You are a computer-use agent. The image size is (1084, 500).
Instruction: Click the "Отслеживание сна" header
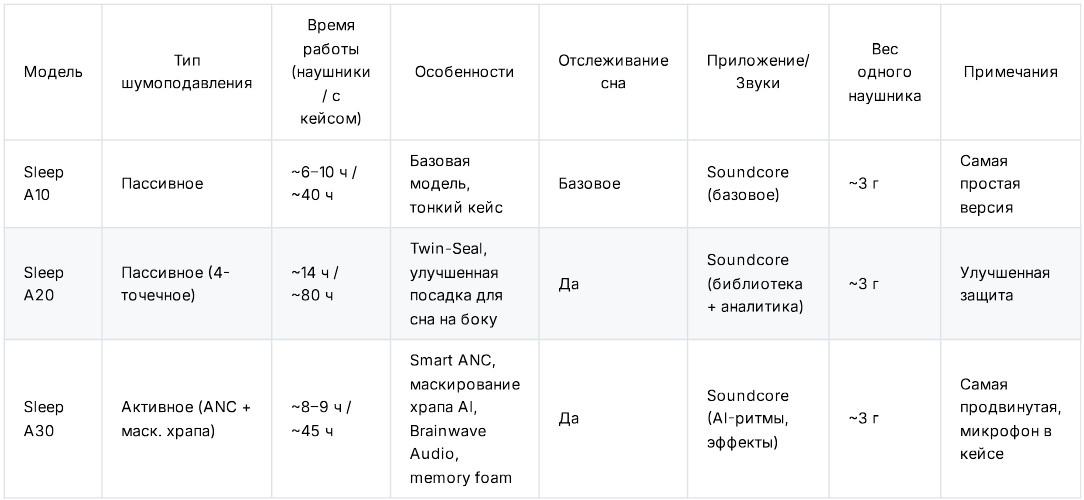click(x=613, y=72)
